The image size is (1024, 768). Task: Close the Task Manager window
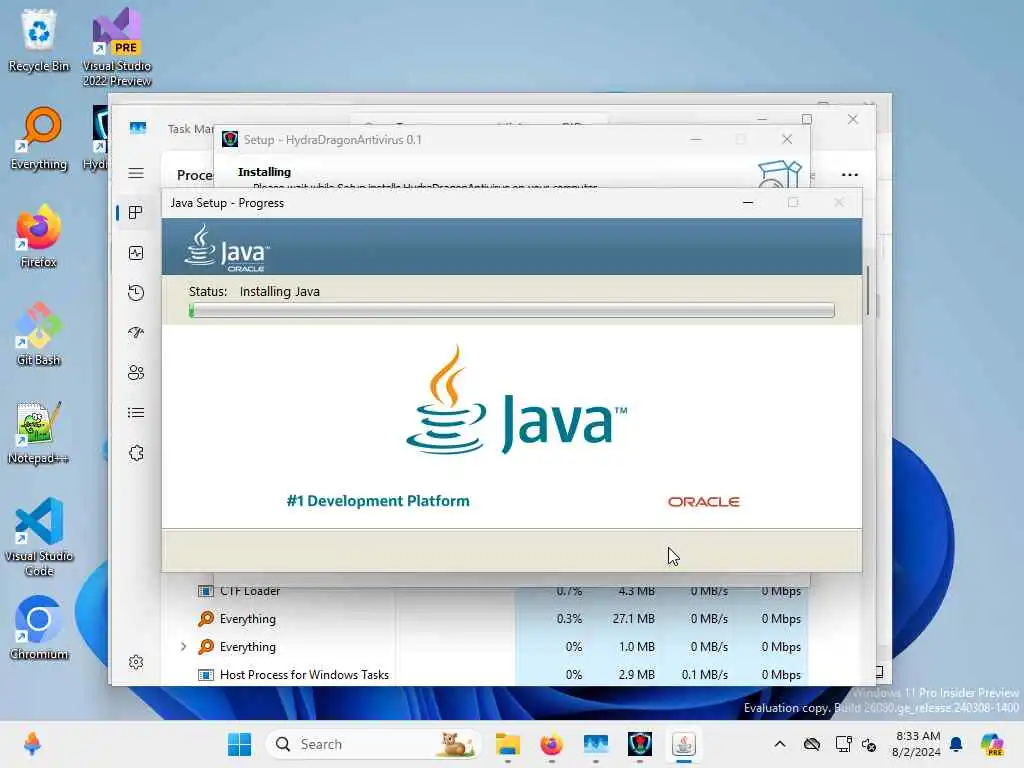(853, 119)
